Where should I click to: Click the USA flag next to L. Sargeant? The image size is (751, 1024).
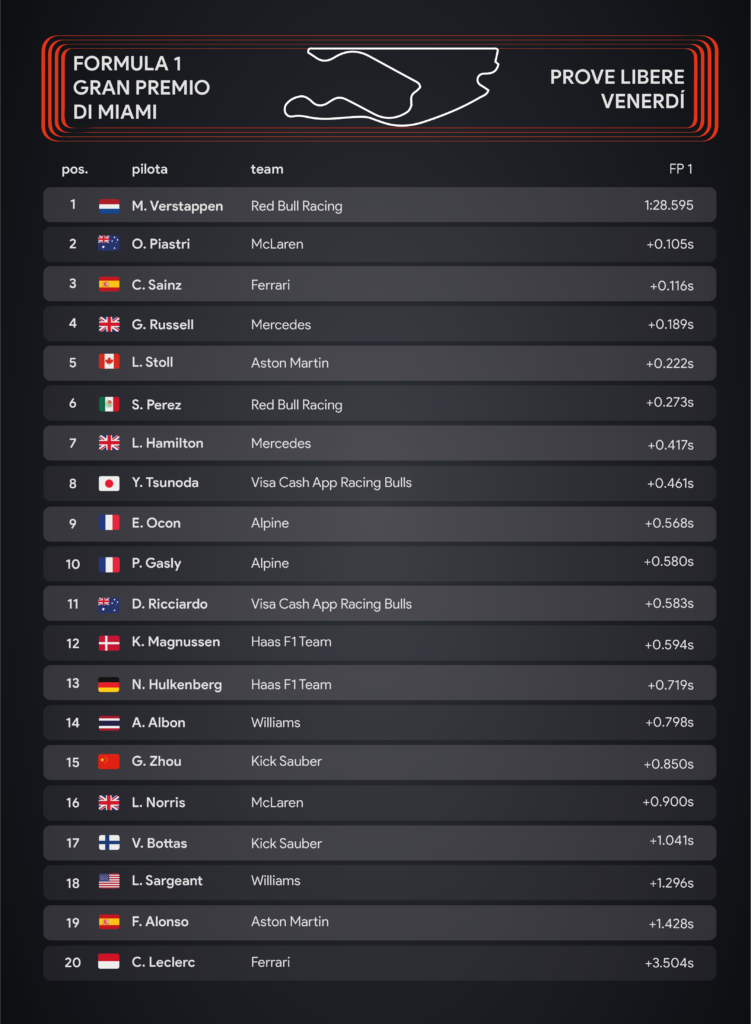click(x=109, y=881)
